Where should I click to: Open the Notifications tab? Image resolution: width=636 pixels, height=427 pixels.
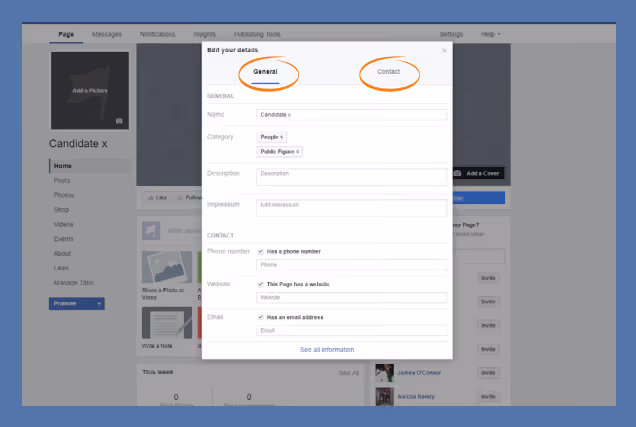pyautogui.click(x=157, y=34)
